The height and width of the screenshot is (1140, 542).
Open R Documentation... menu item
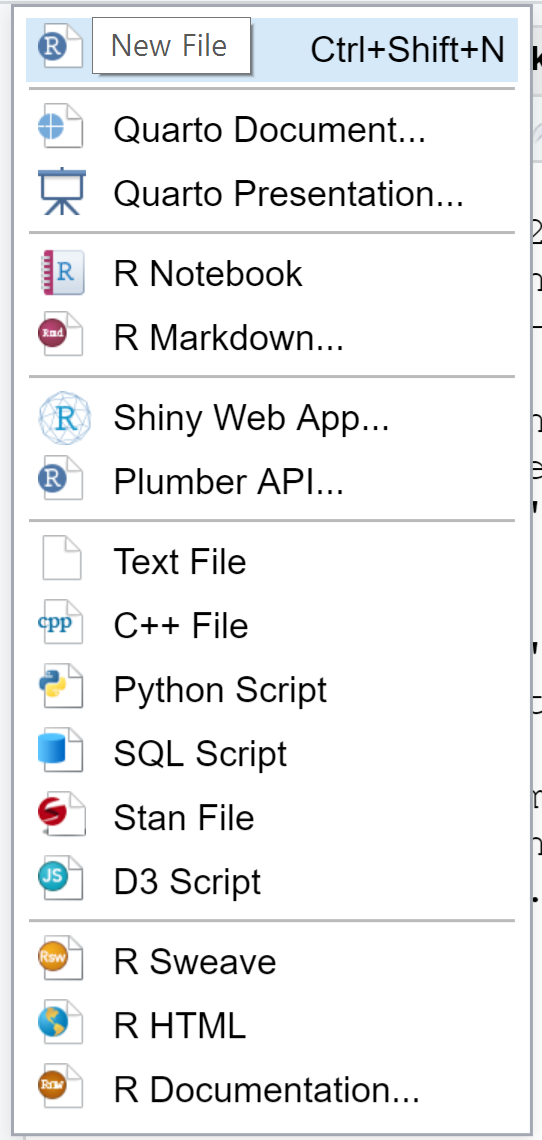click(x=271, y=1089)
